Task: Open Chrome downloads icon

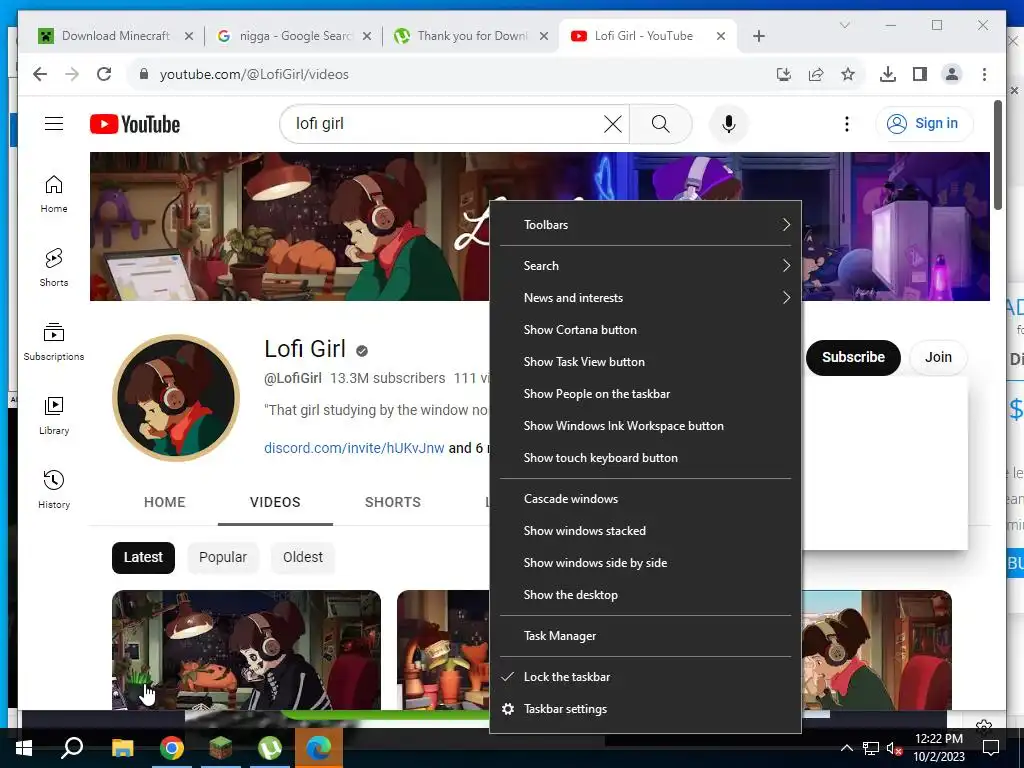Action: (x=888, y=74)
